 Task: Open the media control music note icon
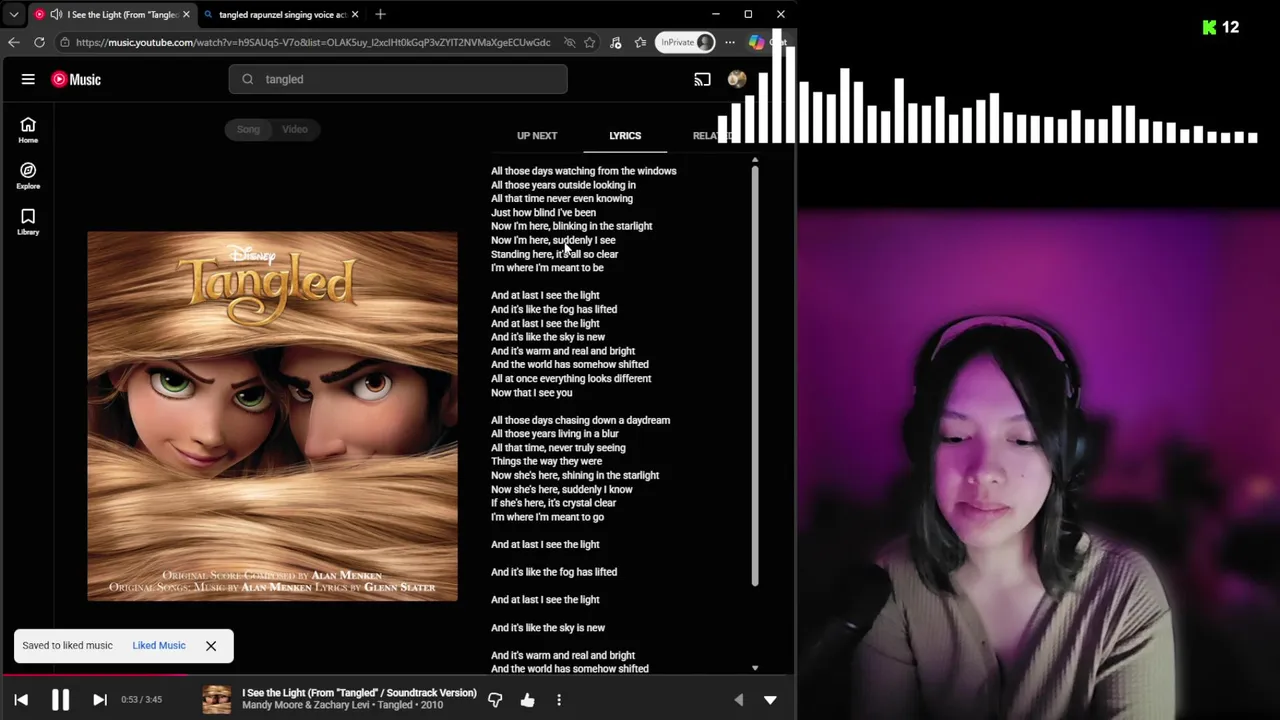point(616,42)
